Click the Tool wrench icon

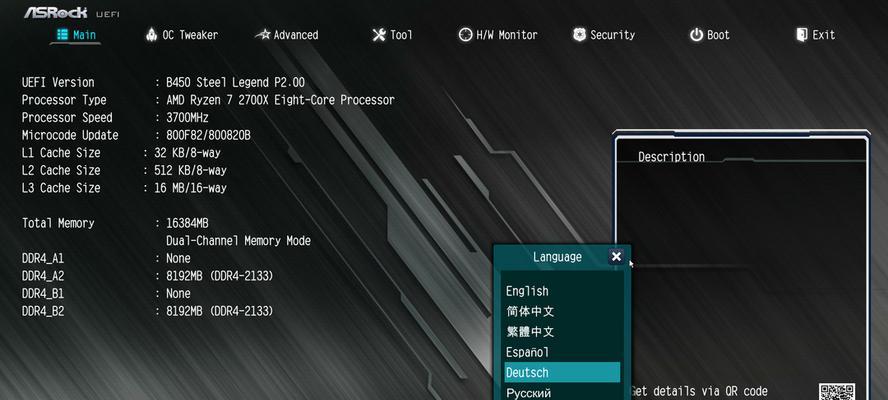coord(379,35)
